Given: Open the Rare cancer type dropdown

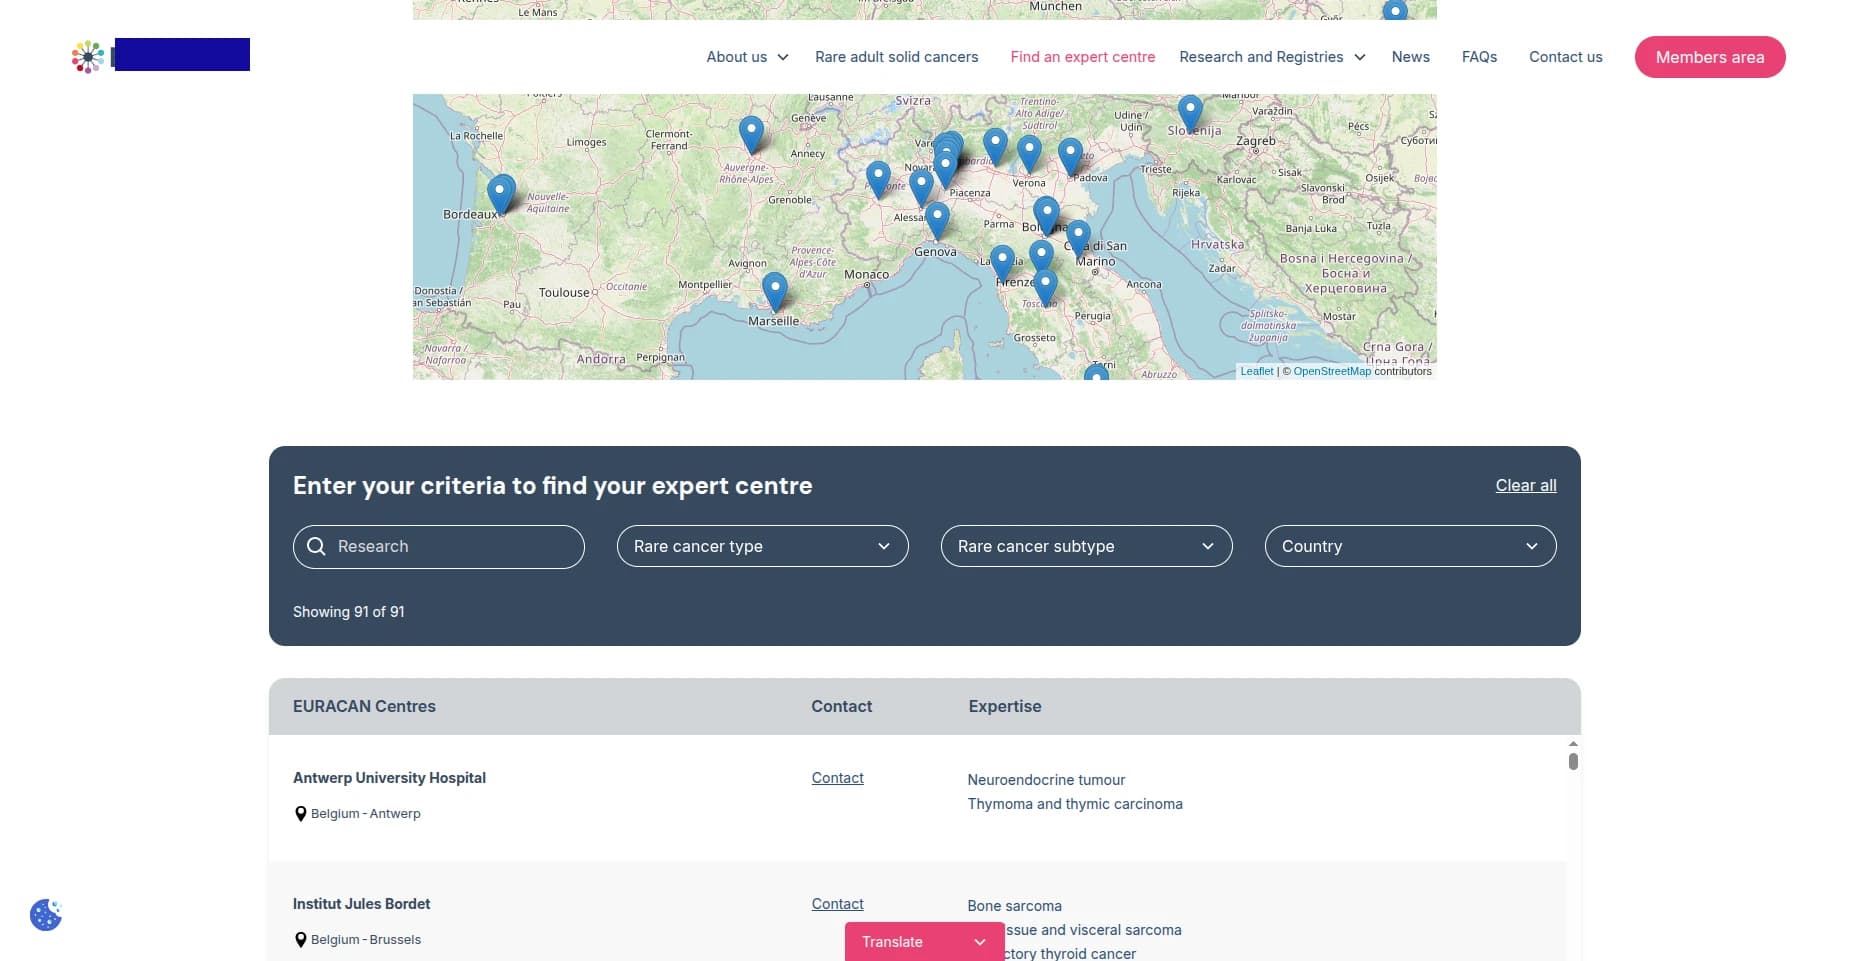Looking at the screenshot, I should 763,546.
